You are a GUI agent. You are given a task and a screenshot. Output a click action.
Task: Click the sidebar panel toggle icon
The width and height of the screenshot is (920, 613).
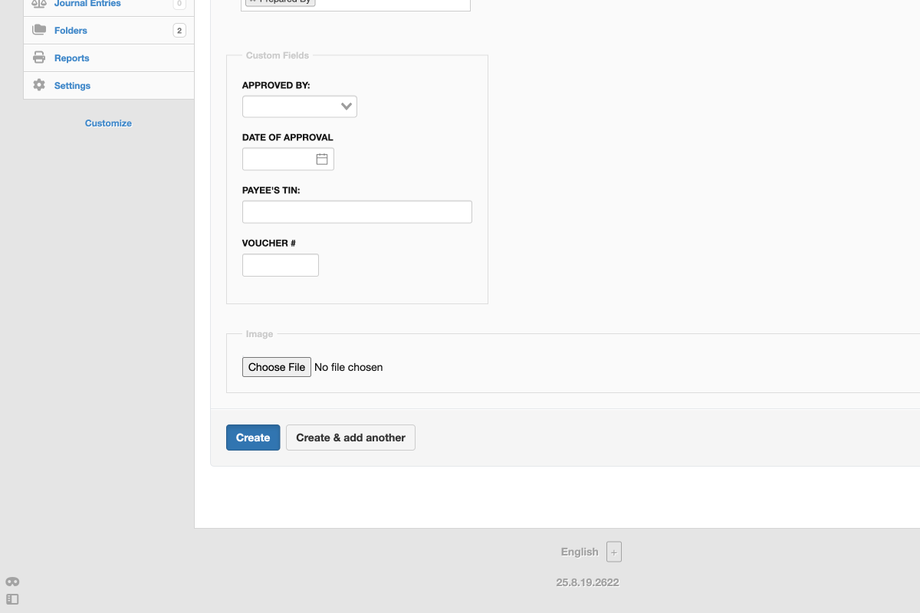point(13,599)
